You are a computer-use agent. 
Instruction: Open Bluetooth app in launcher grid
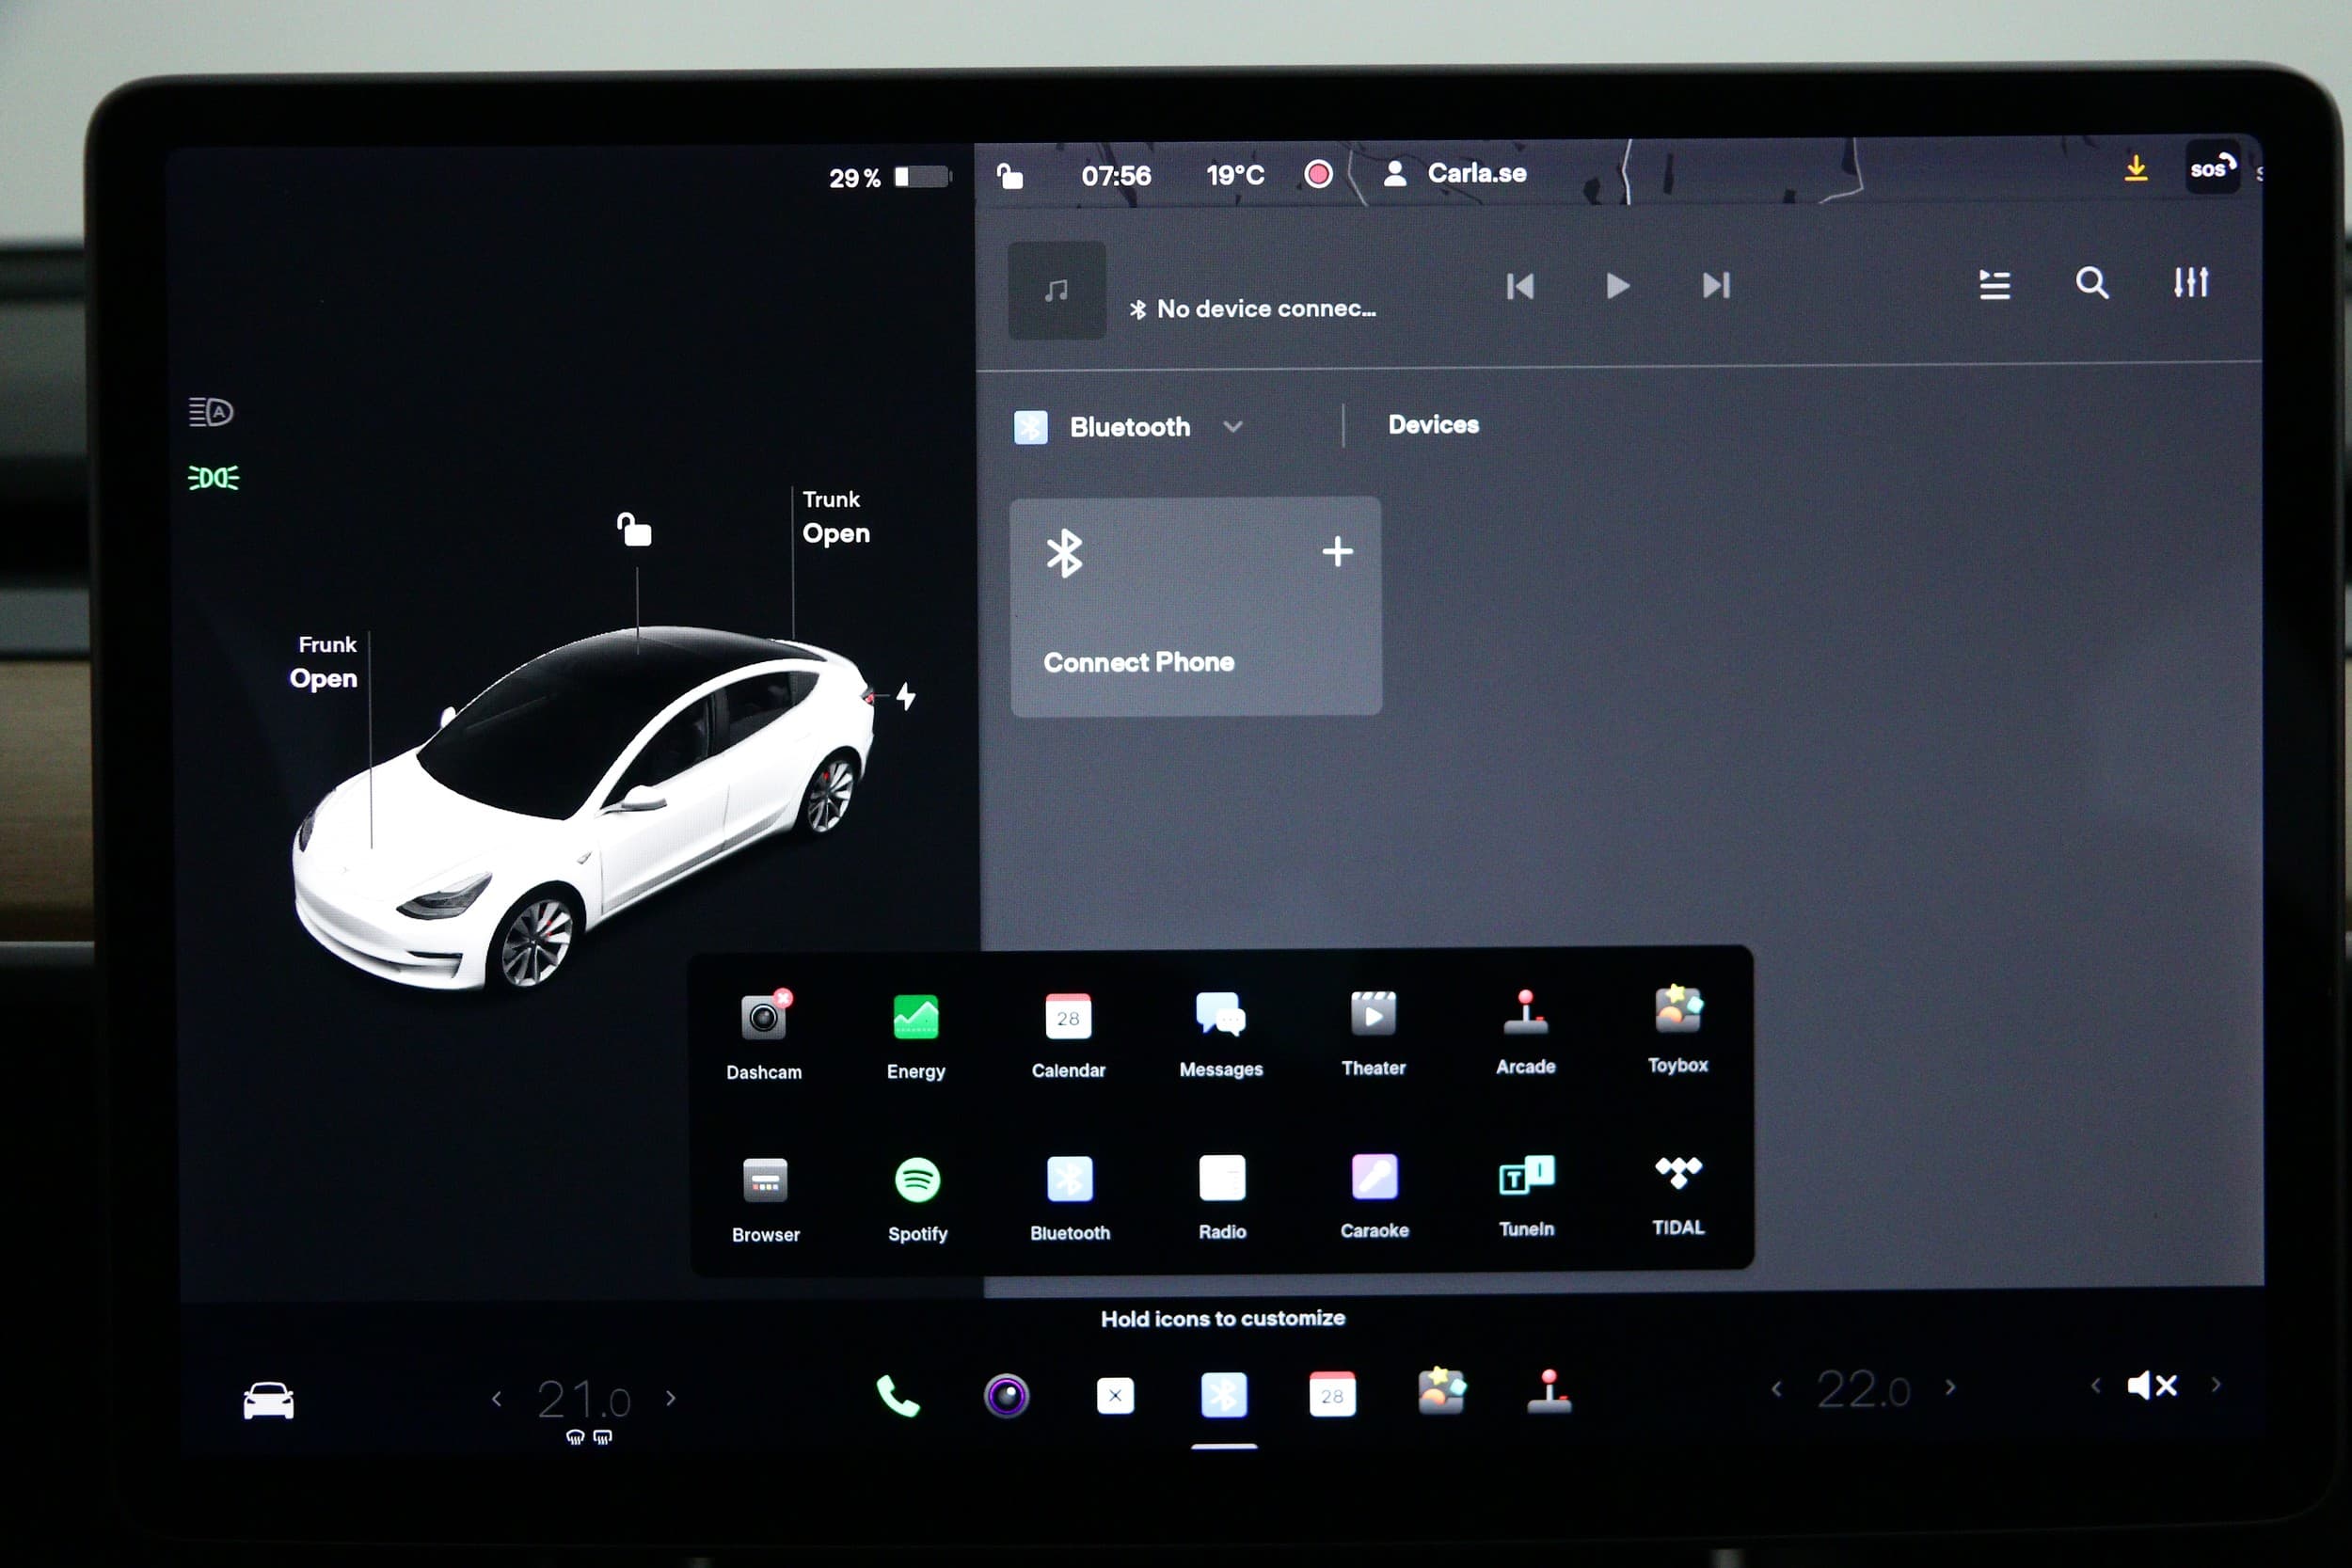click(x=1070, y=1197)
